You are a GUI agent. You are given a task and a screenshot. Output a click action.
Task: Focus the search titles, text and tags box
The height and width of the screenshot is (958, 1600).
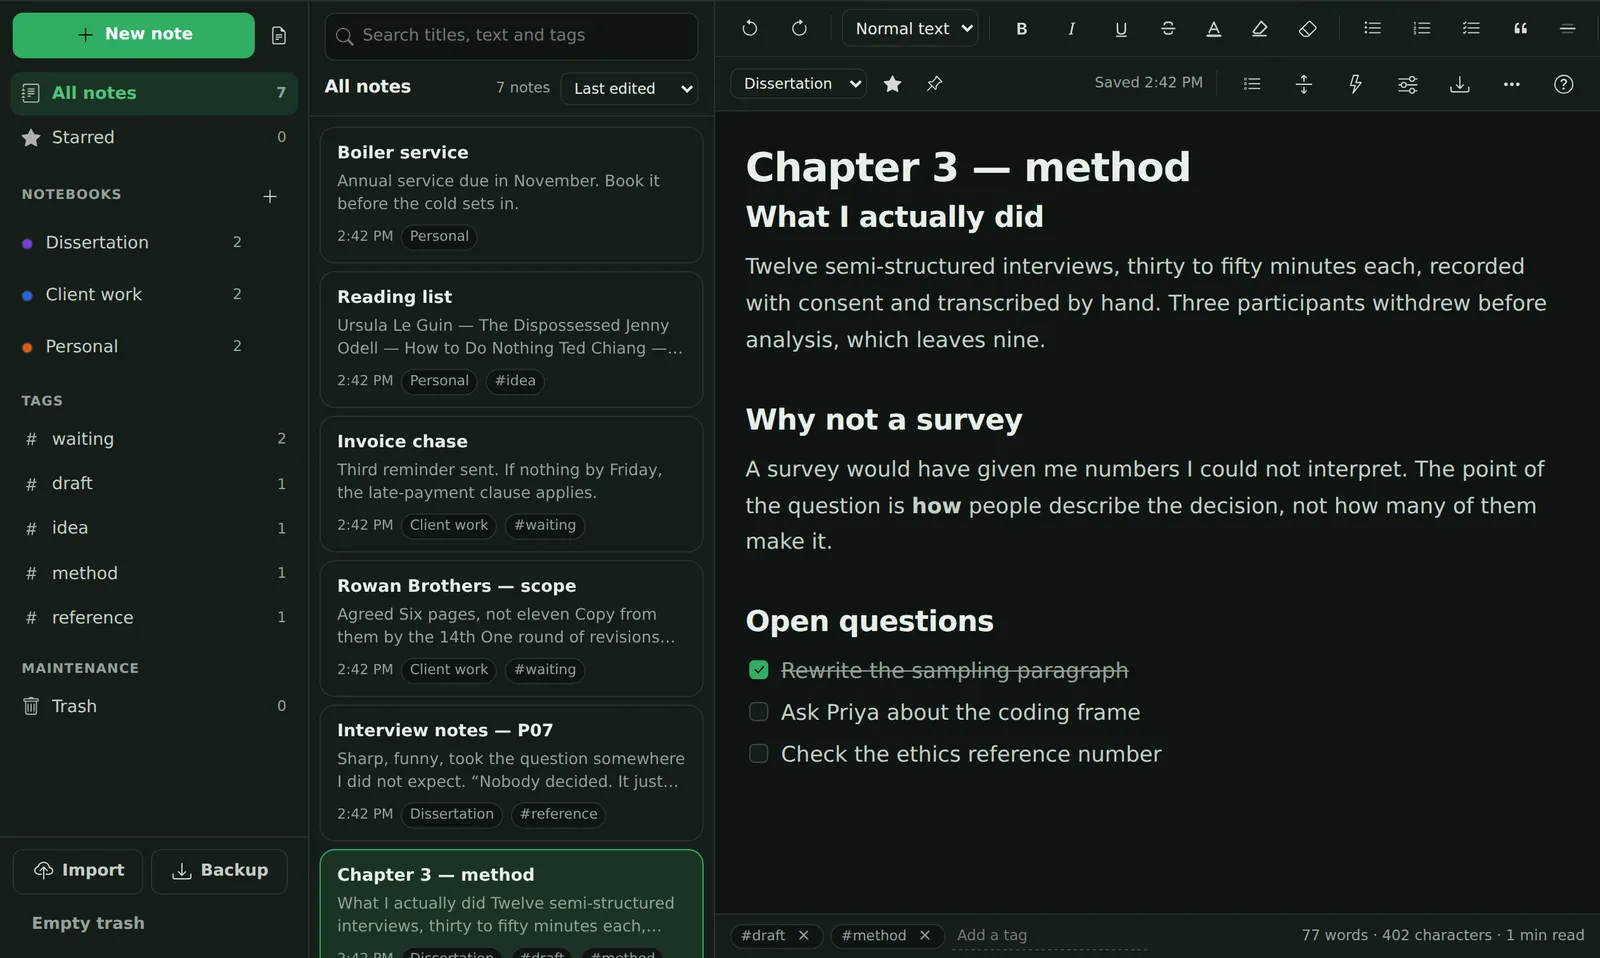[x=511, y=36]
